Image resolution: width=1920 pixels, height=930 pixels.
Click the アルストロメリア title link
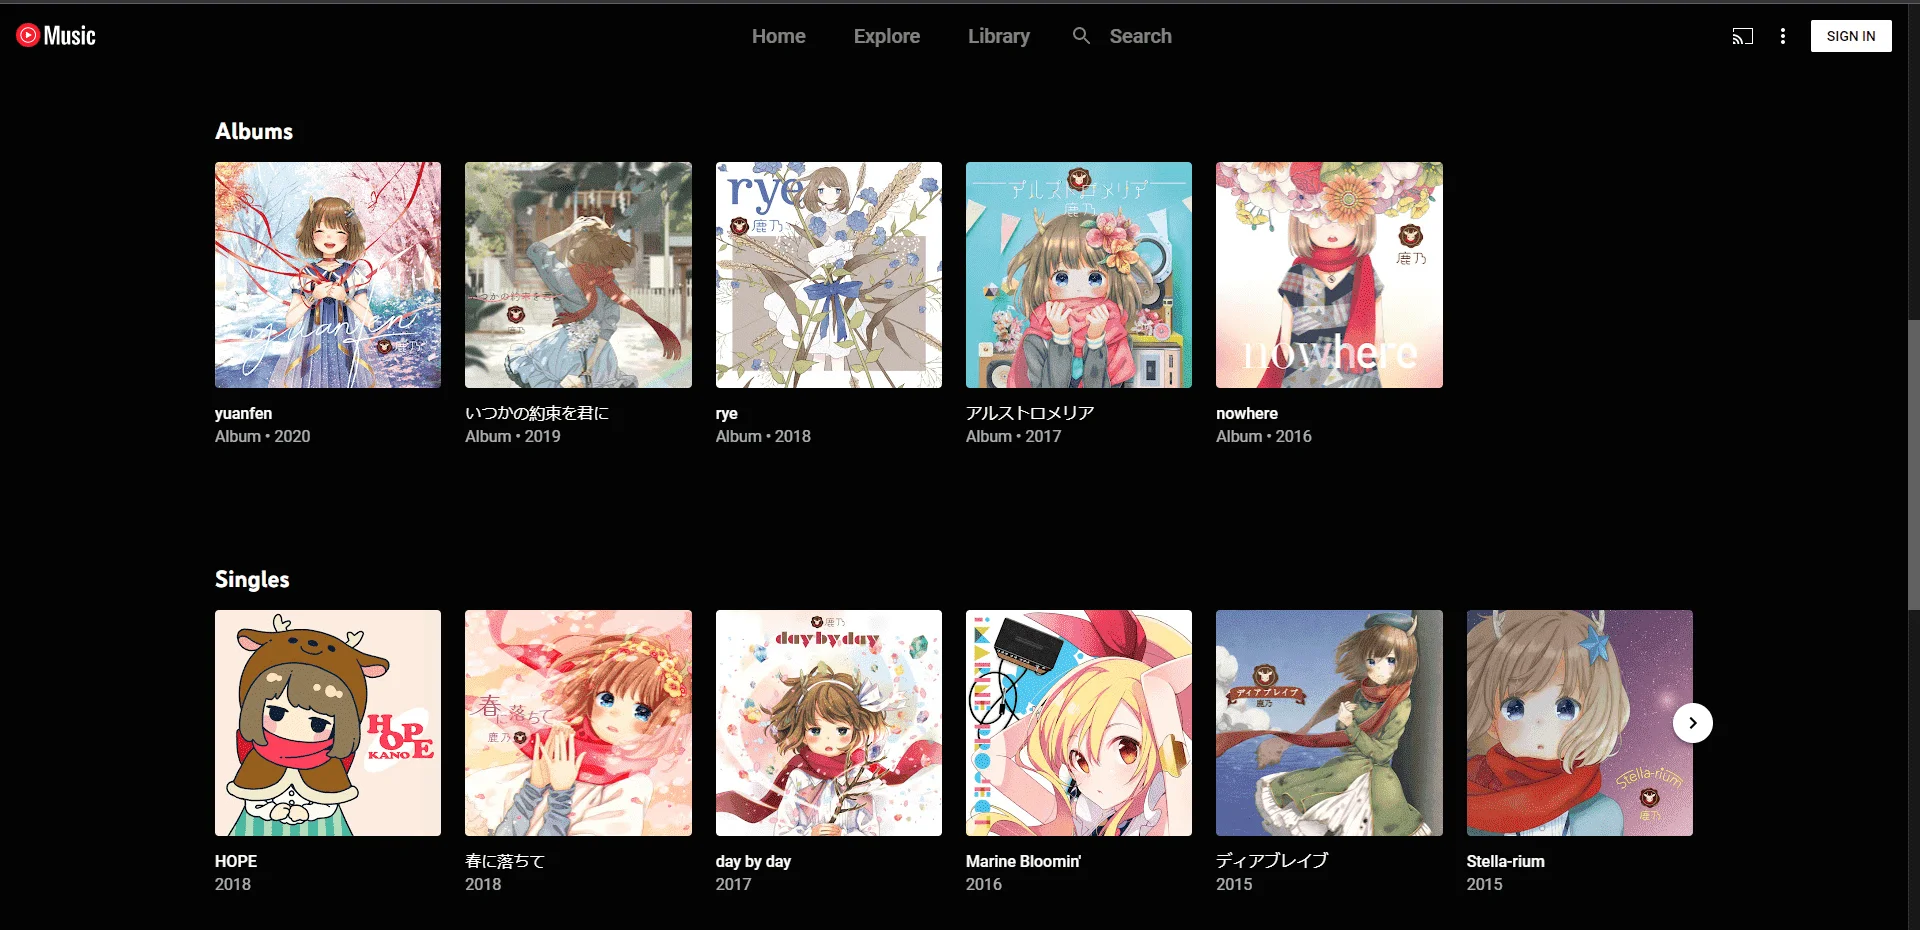click(x=1030, y=413)
